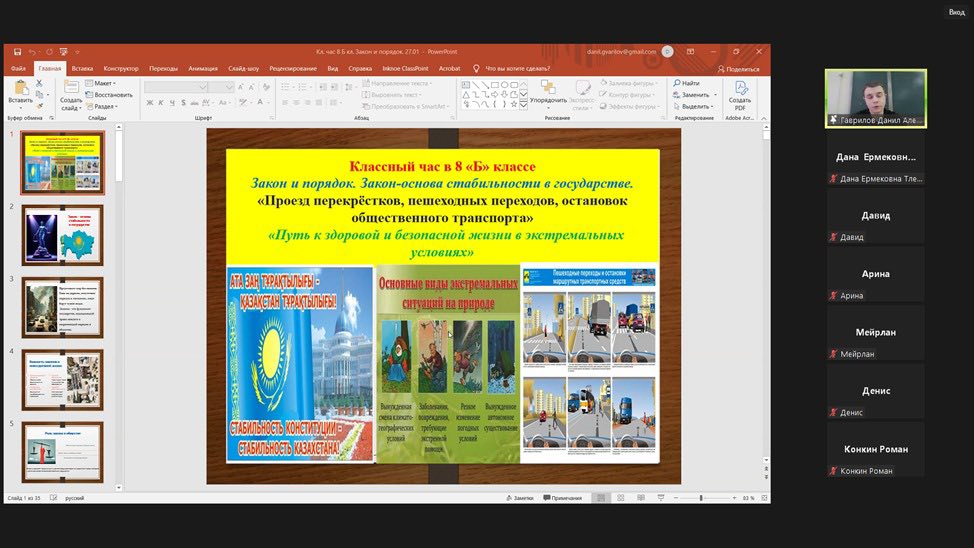Toggle normal view mode in status bar
This screenshot has height=548, width=974.
coord(600,498)
